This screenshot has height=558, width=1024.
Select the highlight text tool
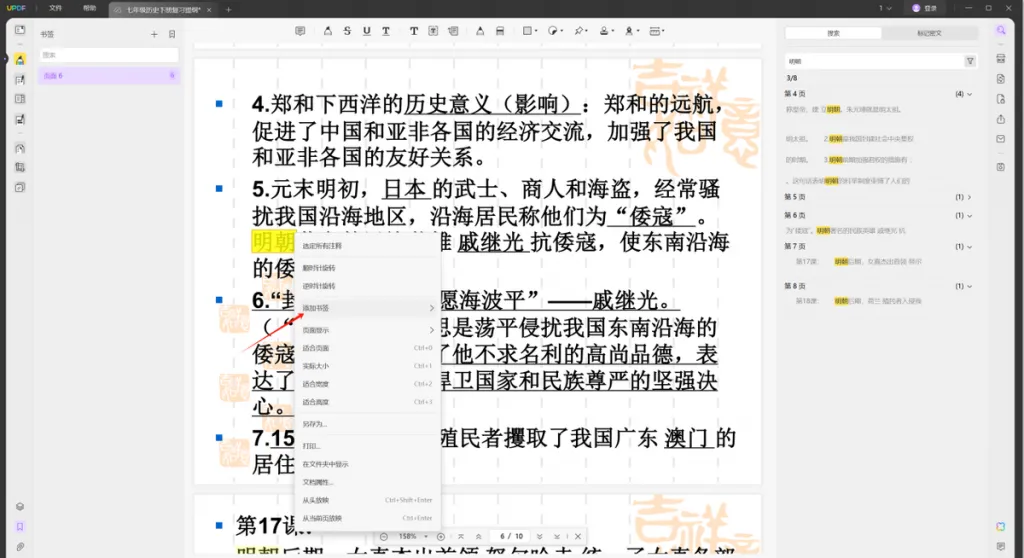point(328,31)
